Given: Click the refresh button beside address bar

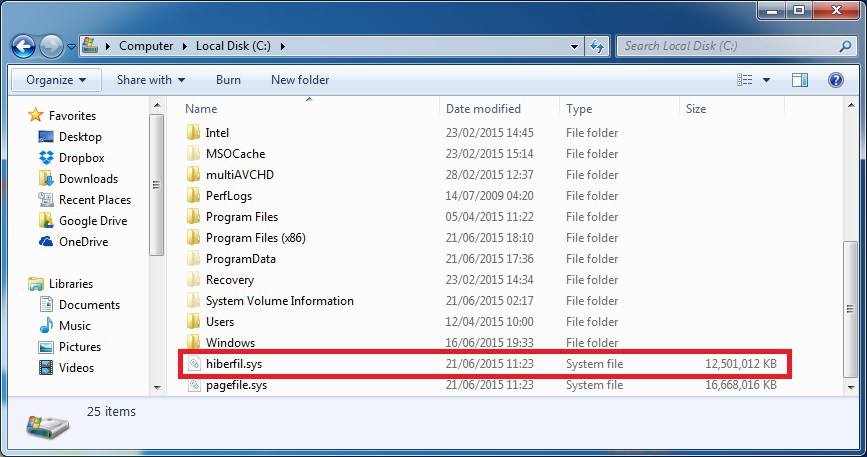Looking at the screenshot, I should [x=597, y=46].
